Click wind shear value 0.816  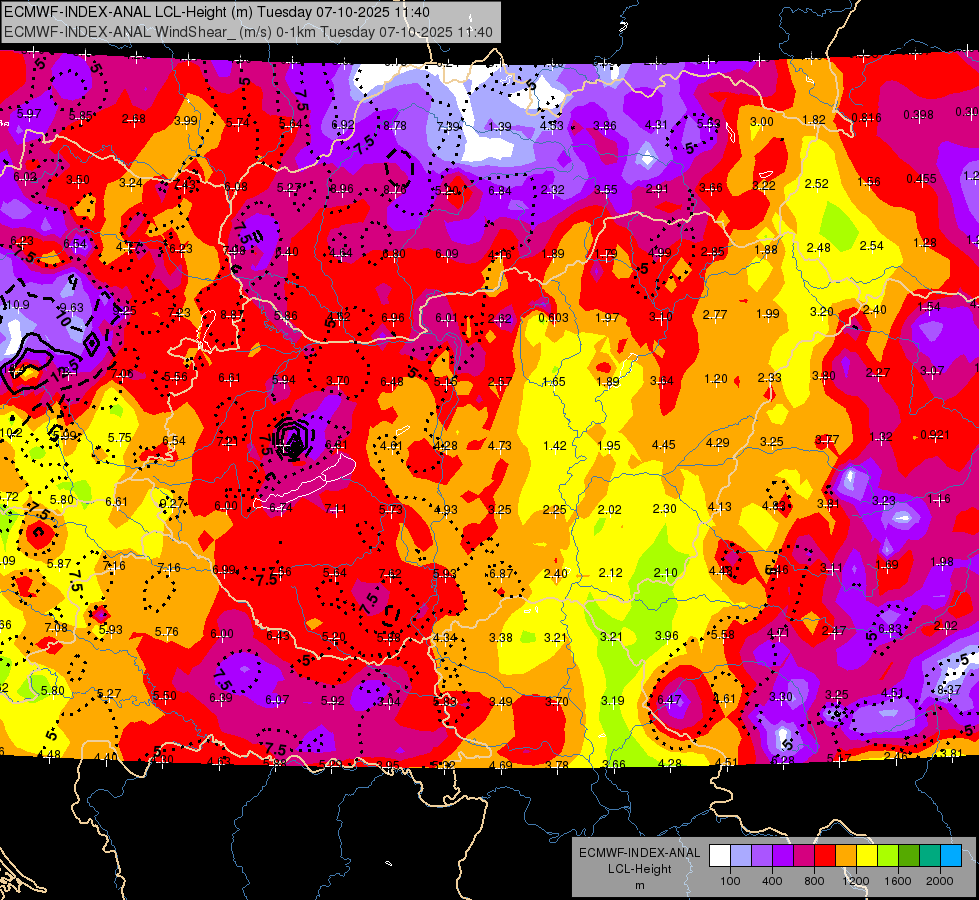click(867, 117)
